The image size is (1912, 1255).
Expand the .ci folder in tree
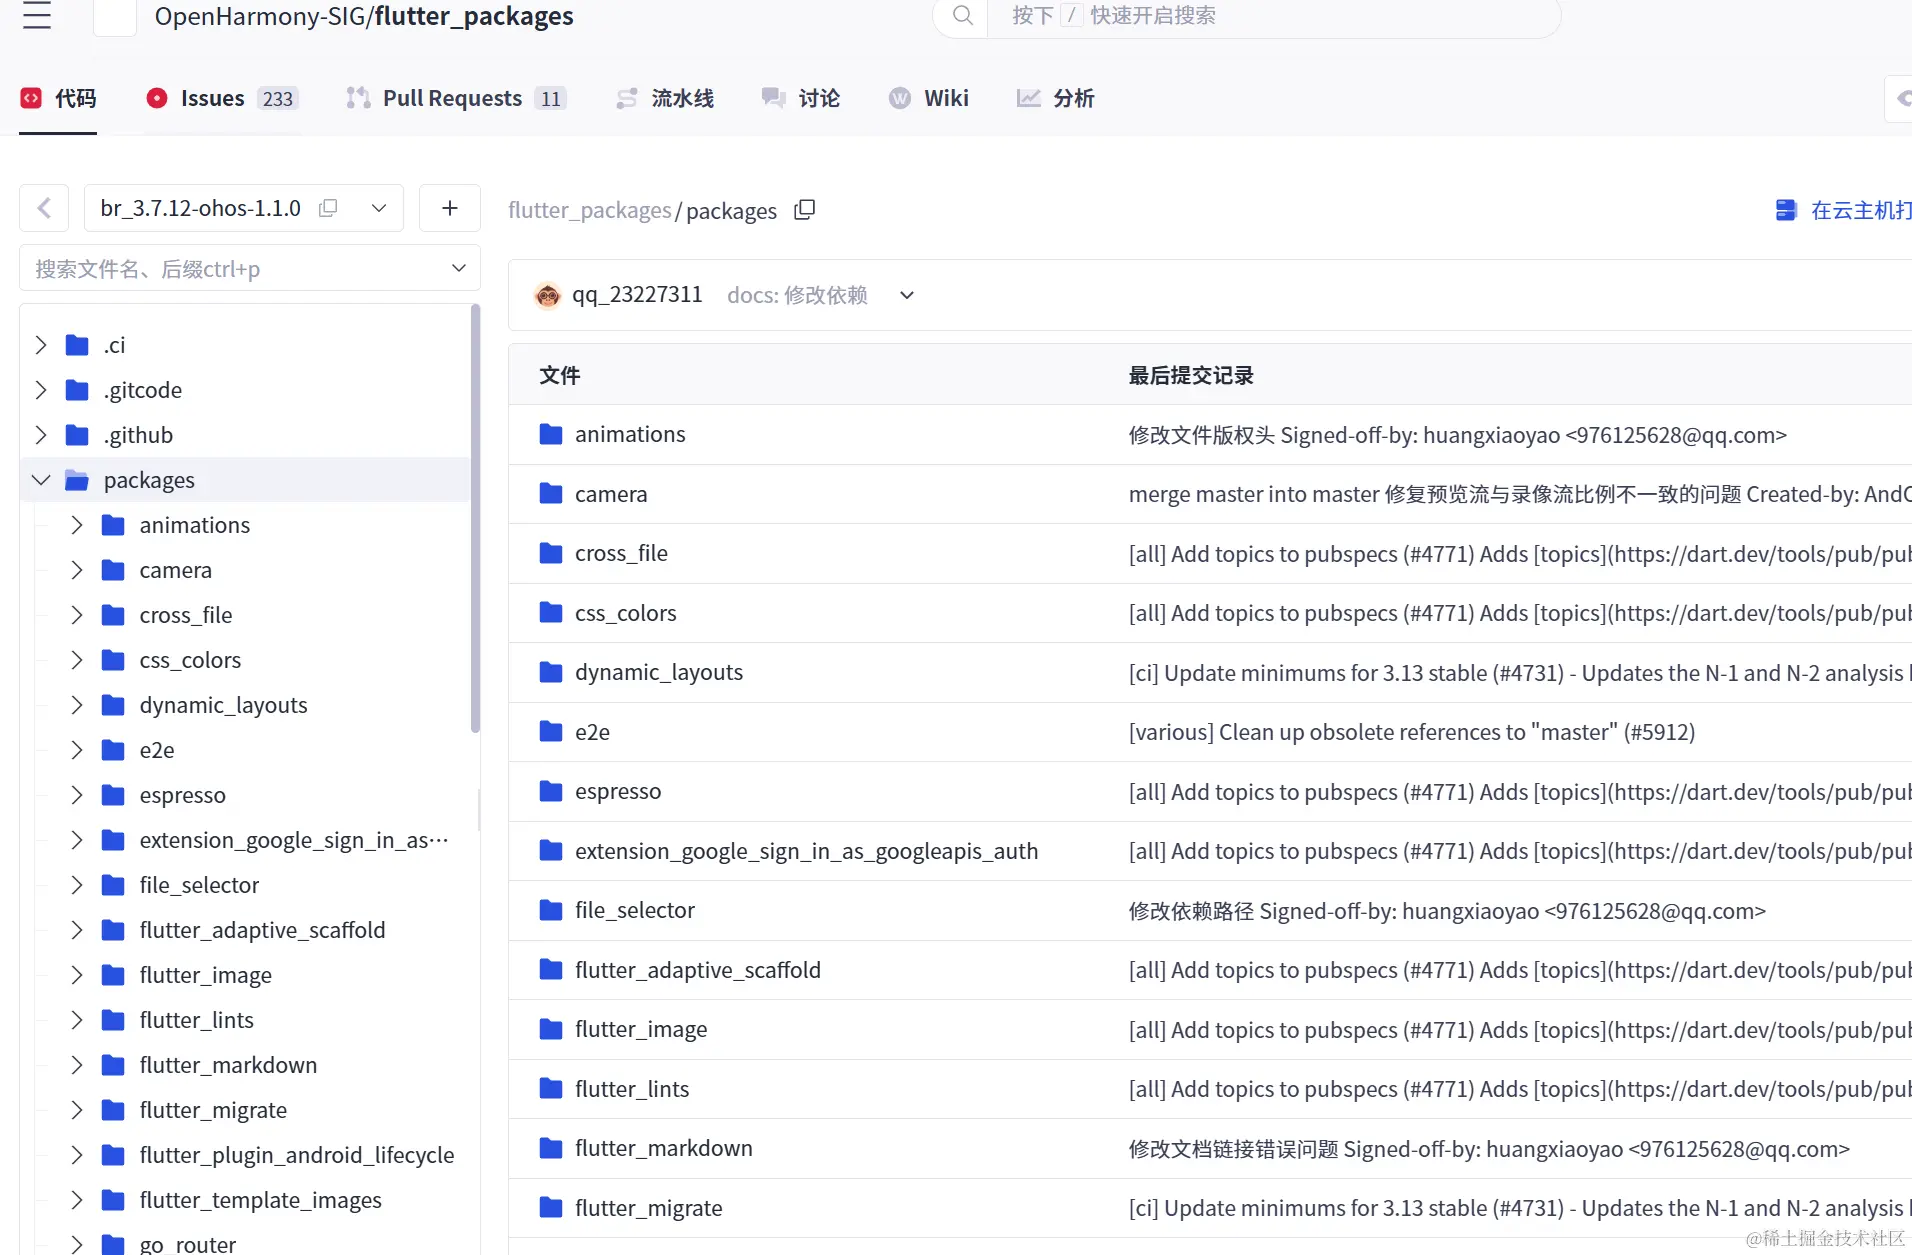(x=41, y=345)
